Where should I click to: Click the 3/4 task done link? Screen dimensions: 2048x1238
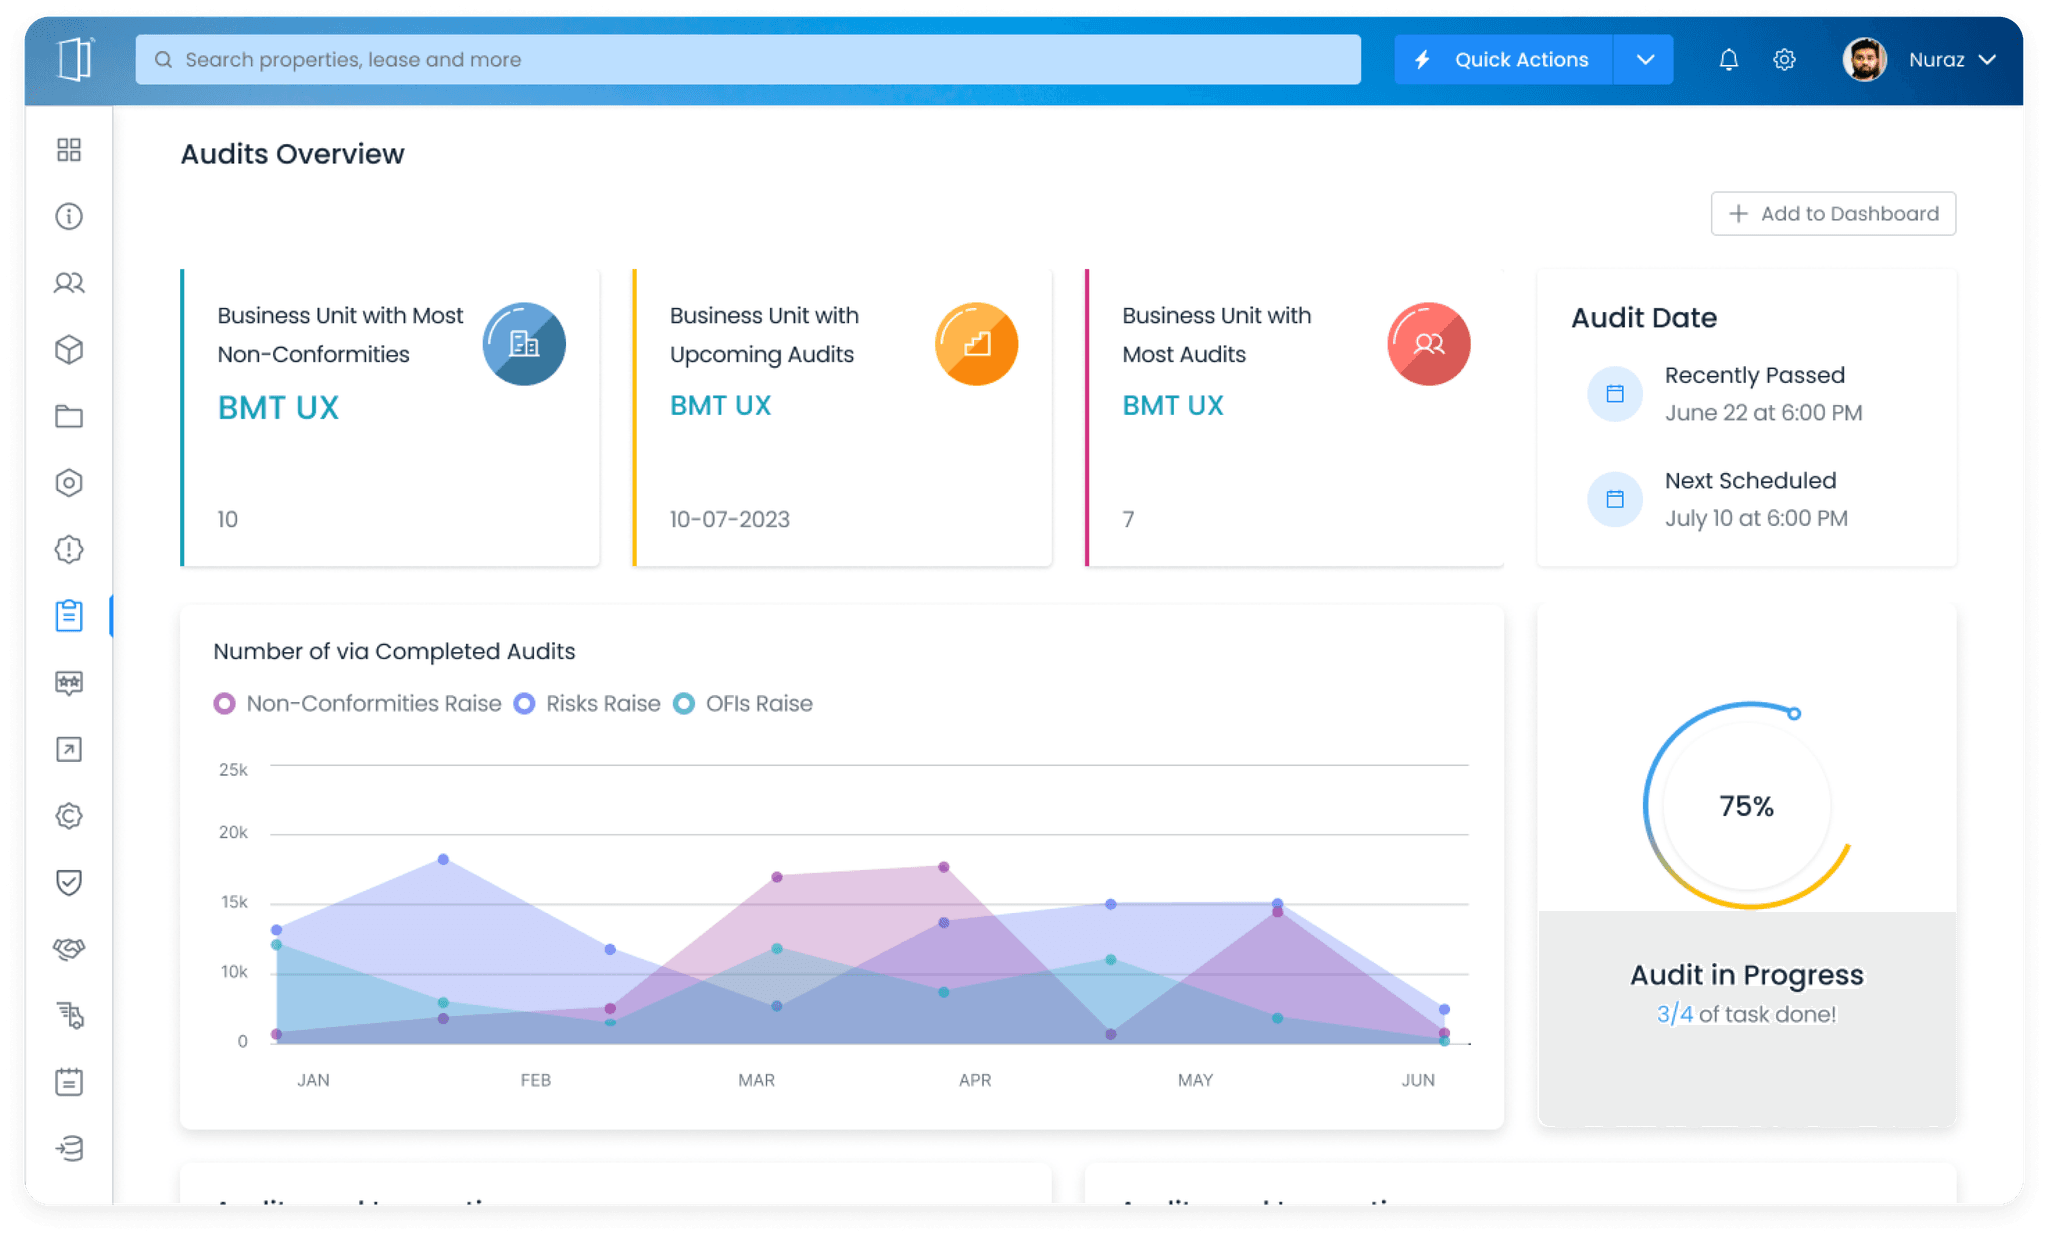click(1675, 1014)
